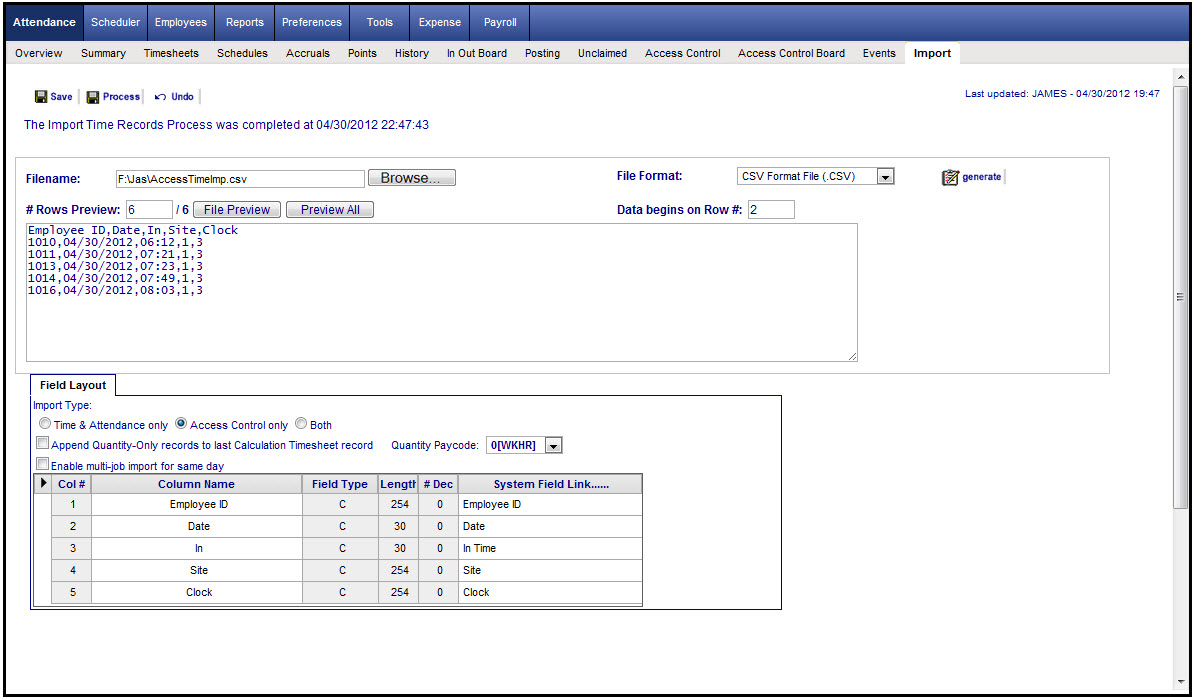Open the Scheduler module
The width and height of the screenshot is (1194, 699).
pos(115,21)
